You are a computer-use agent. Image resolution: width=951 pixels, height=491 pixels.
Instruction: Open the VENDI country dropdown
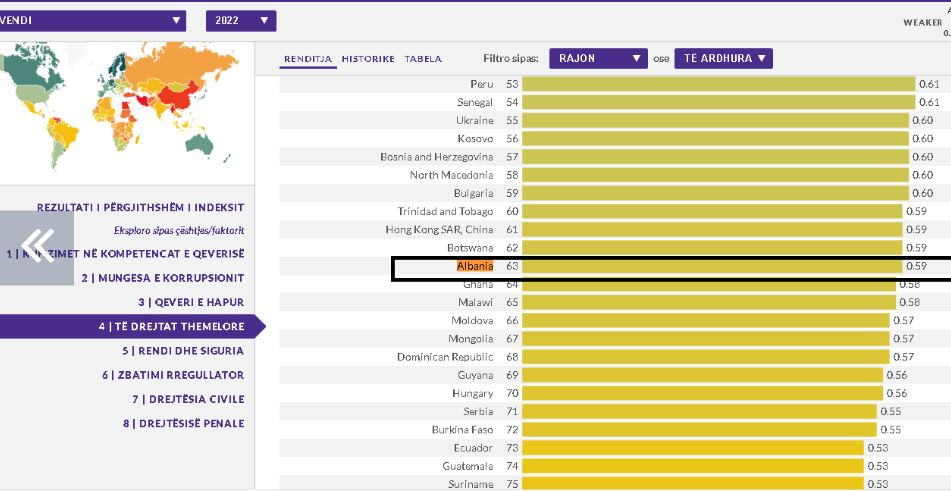[x=94, y=20]
